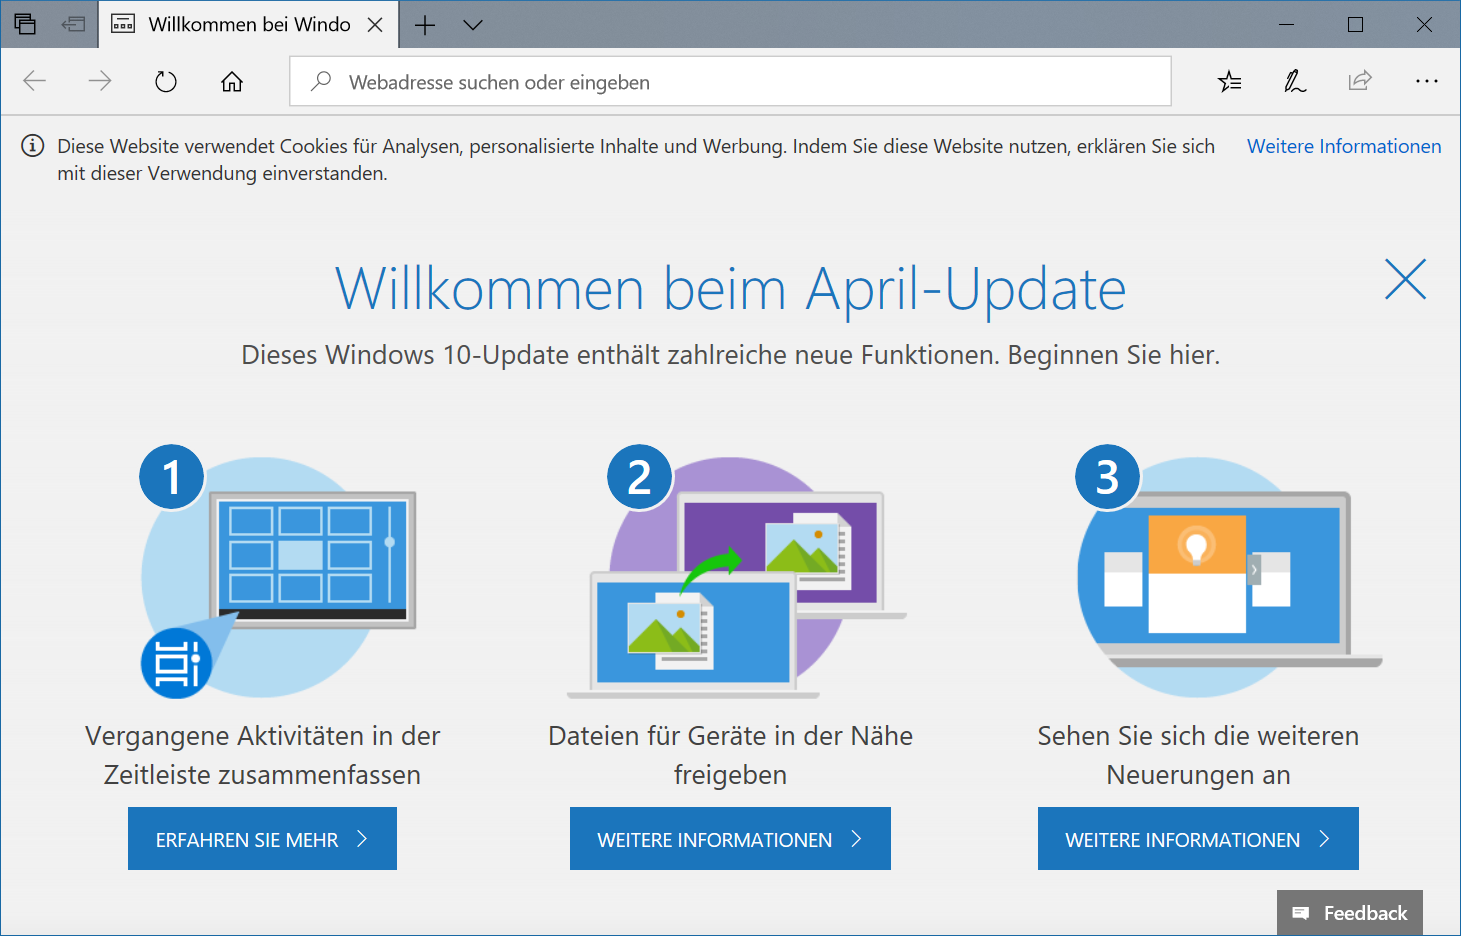
Task: Select the Willkommen bei Windows tab
Action: tap(248, 24)
